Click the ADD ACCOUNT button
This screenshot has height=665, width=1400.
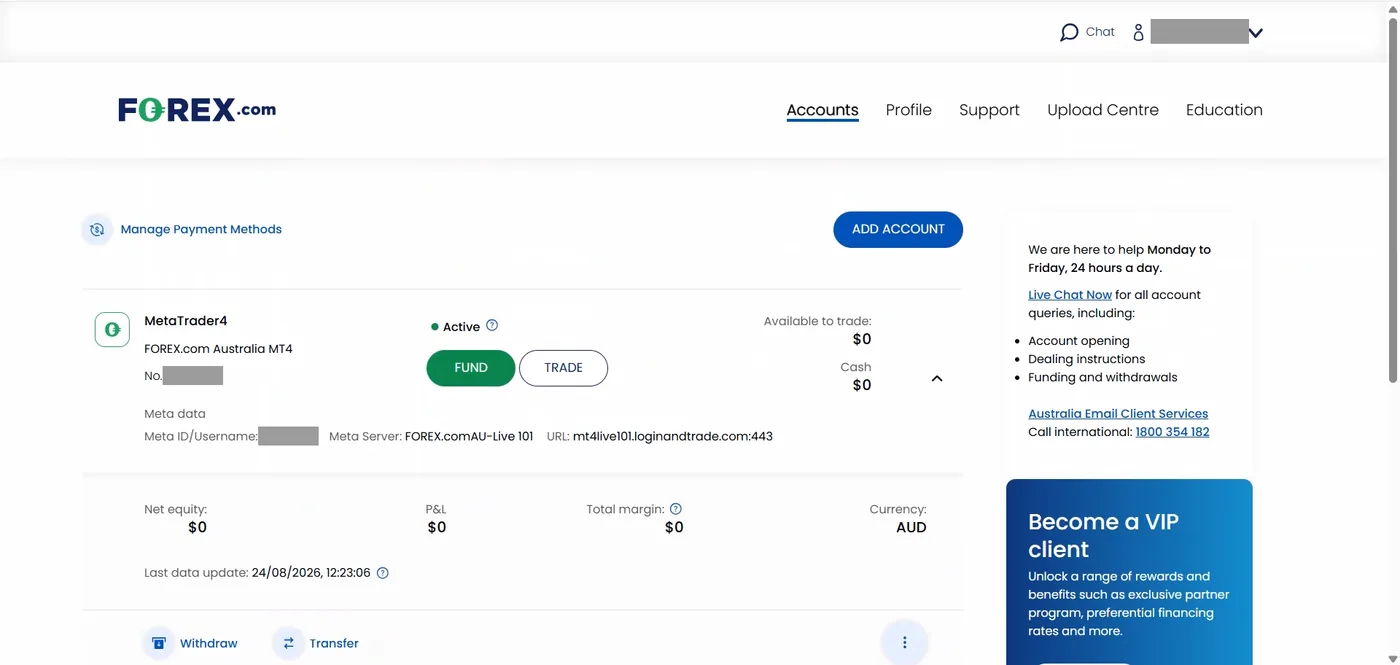pos(898,229)
